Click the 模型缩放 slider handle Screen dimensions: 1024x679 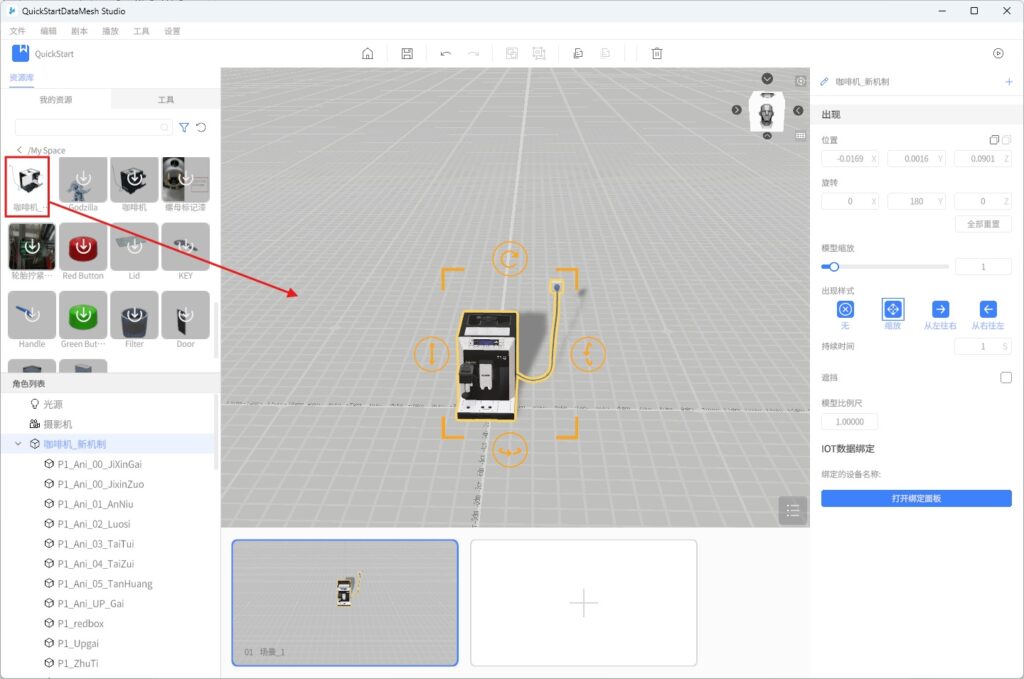tap(833, 267)
